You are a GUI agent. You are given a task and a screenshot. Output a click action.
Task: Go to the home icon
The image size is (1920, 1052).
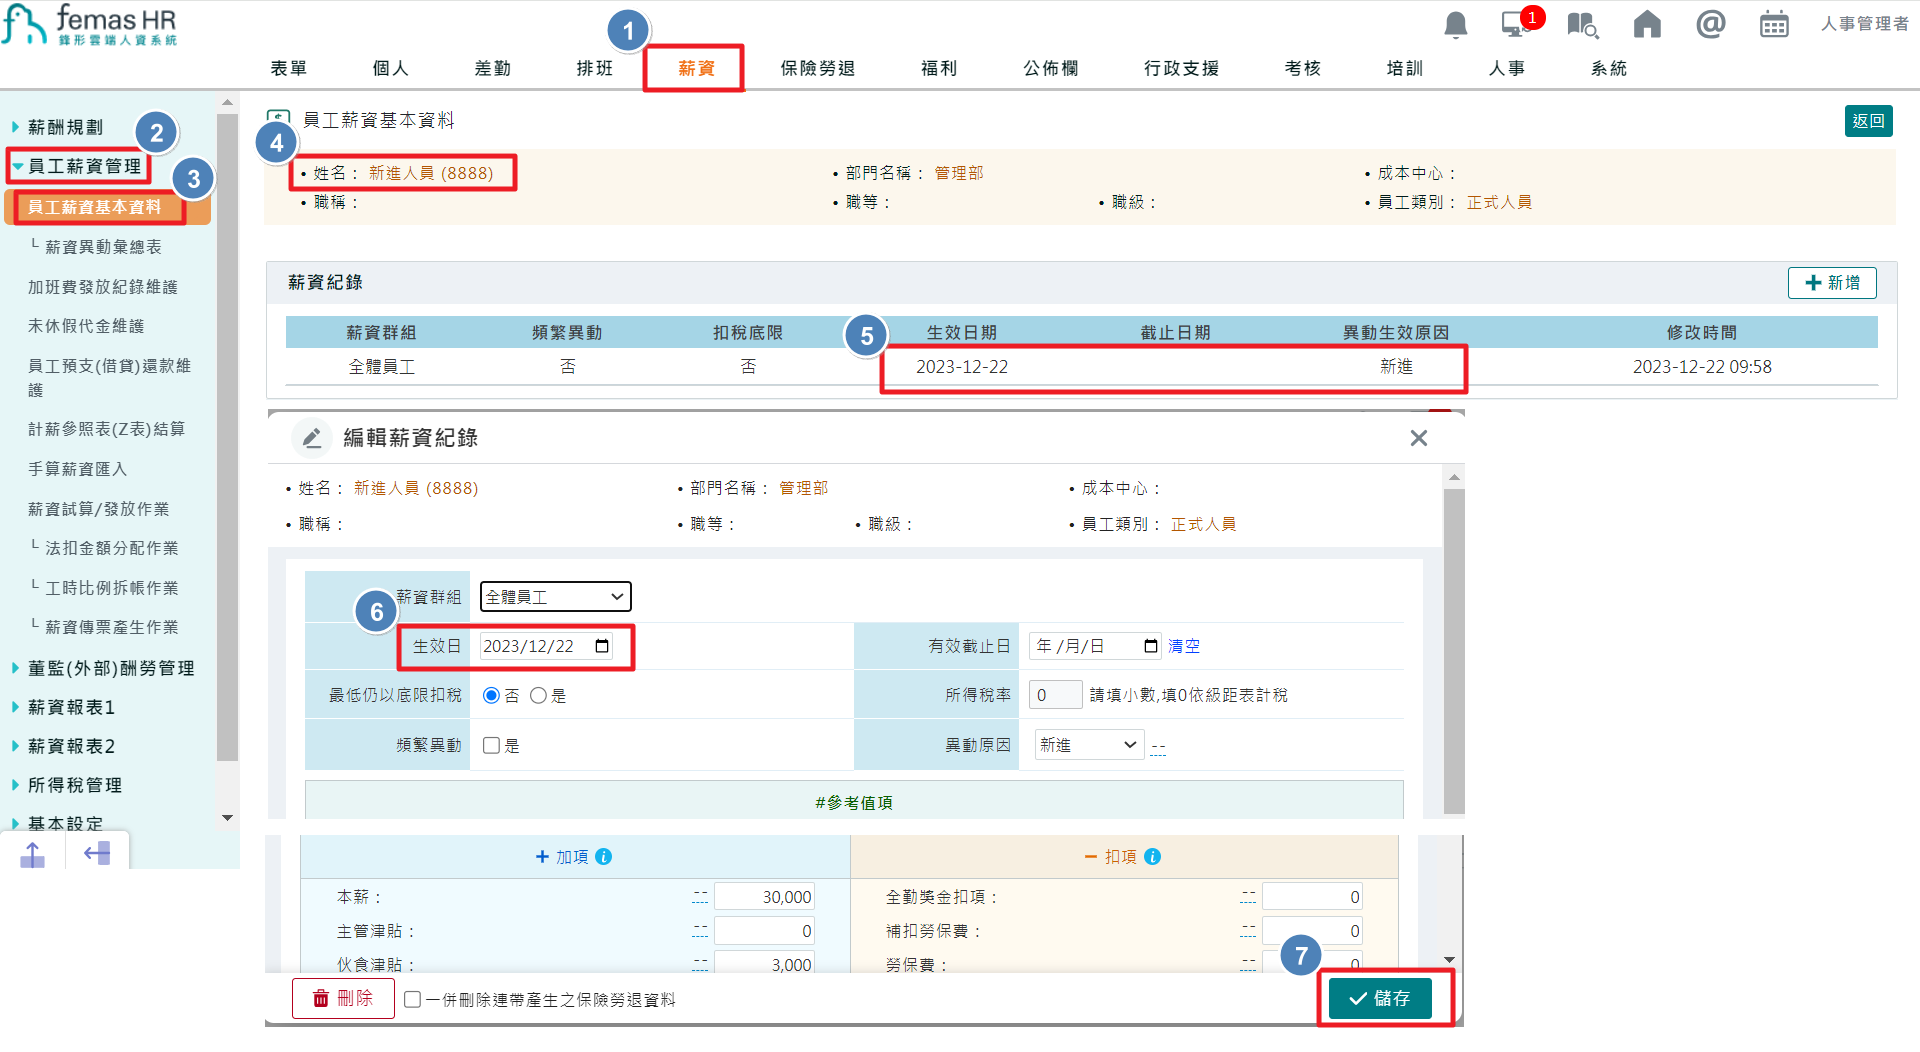click(1647, 24)
